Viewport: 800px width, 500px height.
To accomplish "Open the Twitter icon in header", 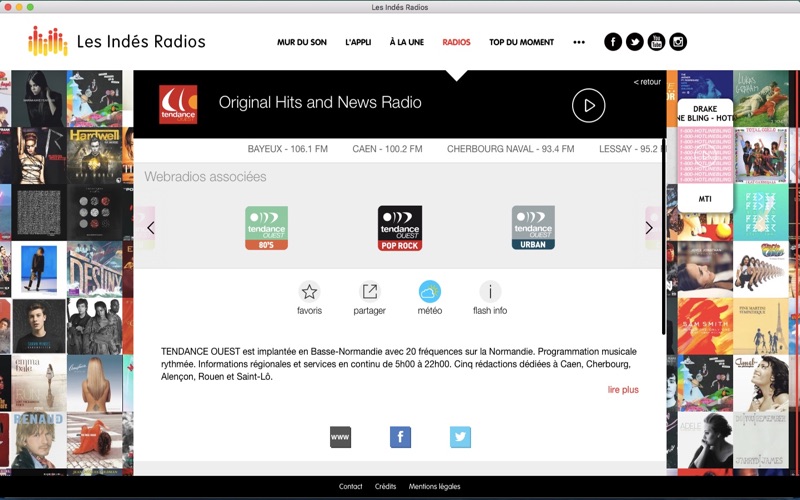I will tap(635, 42).
